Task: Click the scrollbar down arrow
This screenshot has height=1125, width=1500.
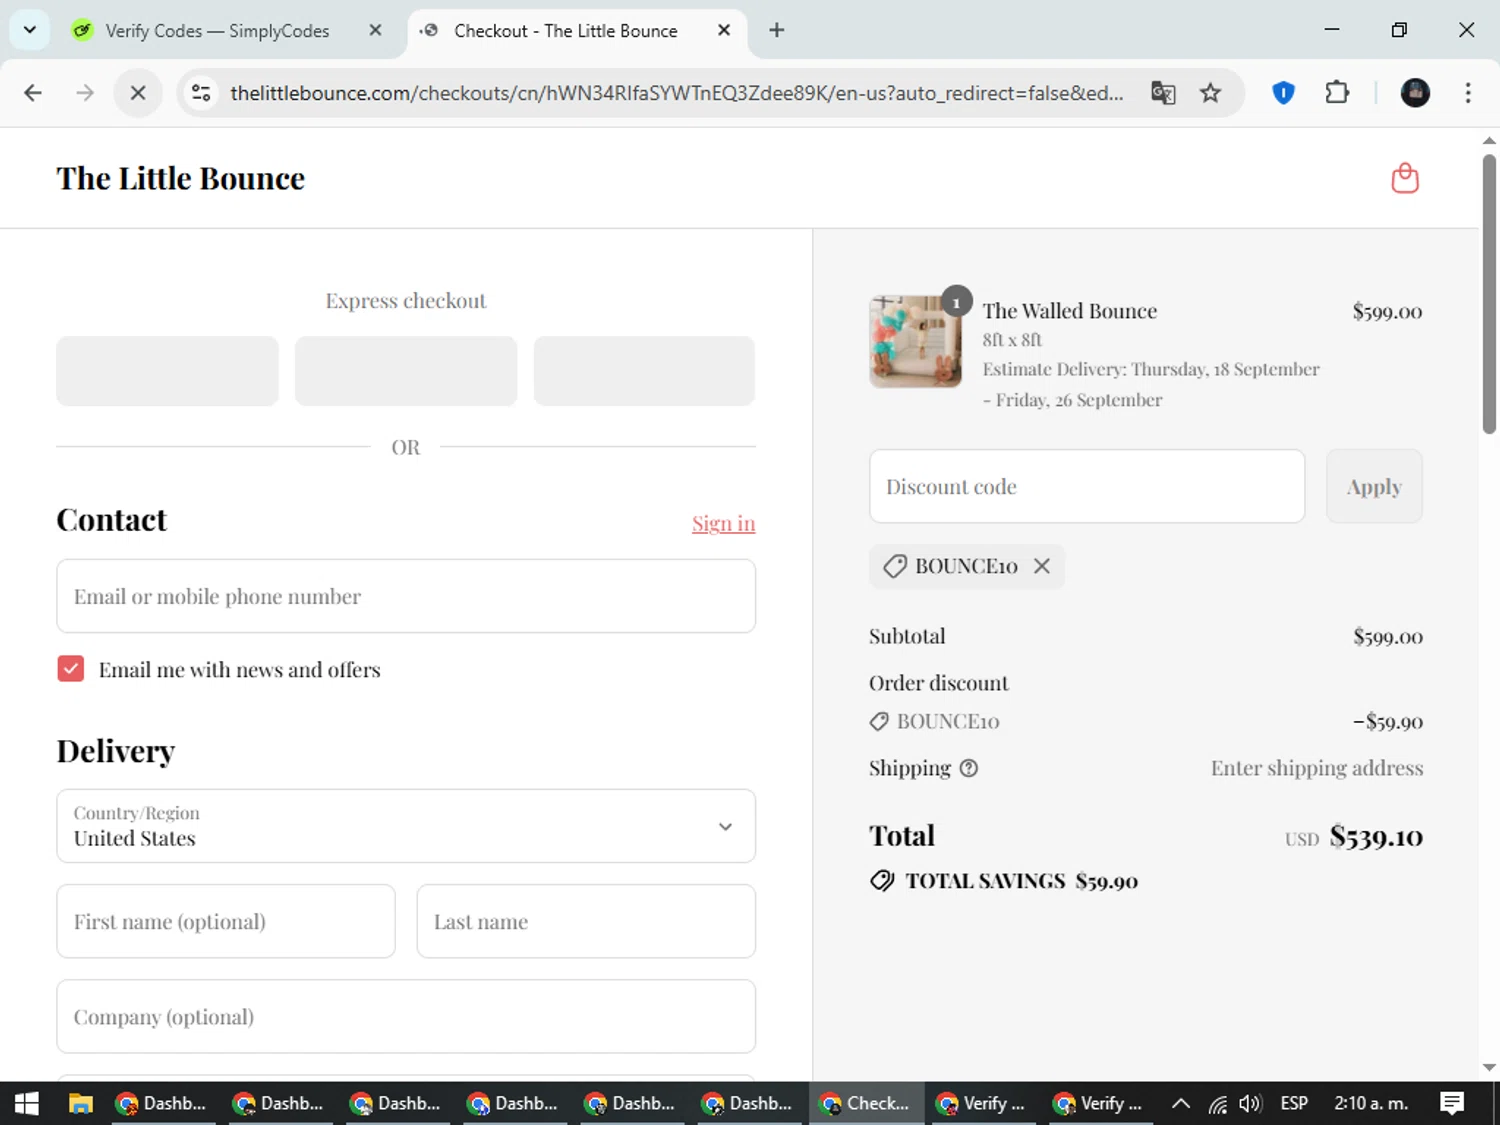Action: pyautogui.click(x=1489, y=1067)
